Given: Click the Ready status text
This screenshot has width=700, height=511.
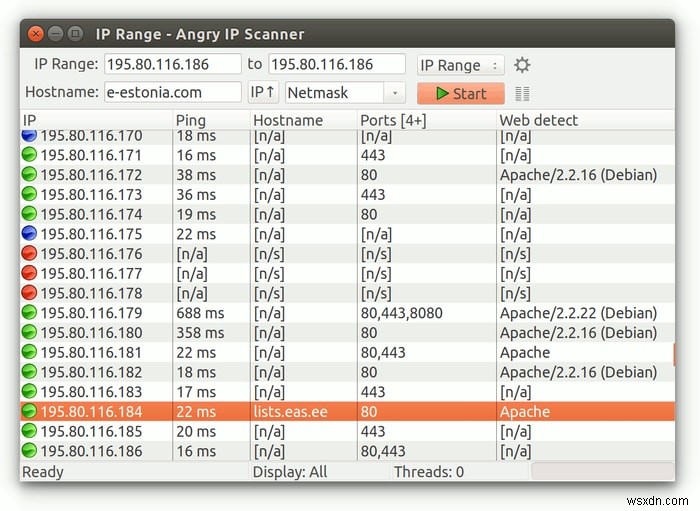Looking at the screenshot, I should point(43,472).
